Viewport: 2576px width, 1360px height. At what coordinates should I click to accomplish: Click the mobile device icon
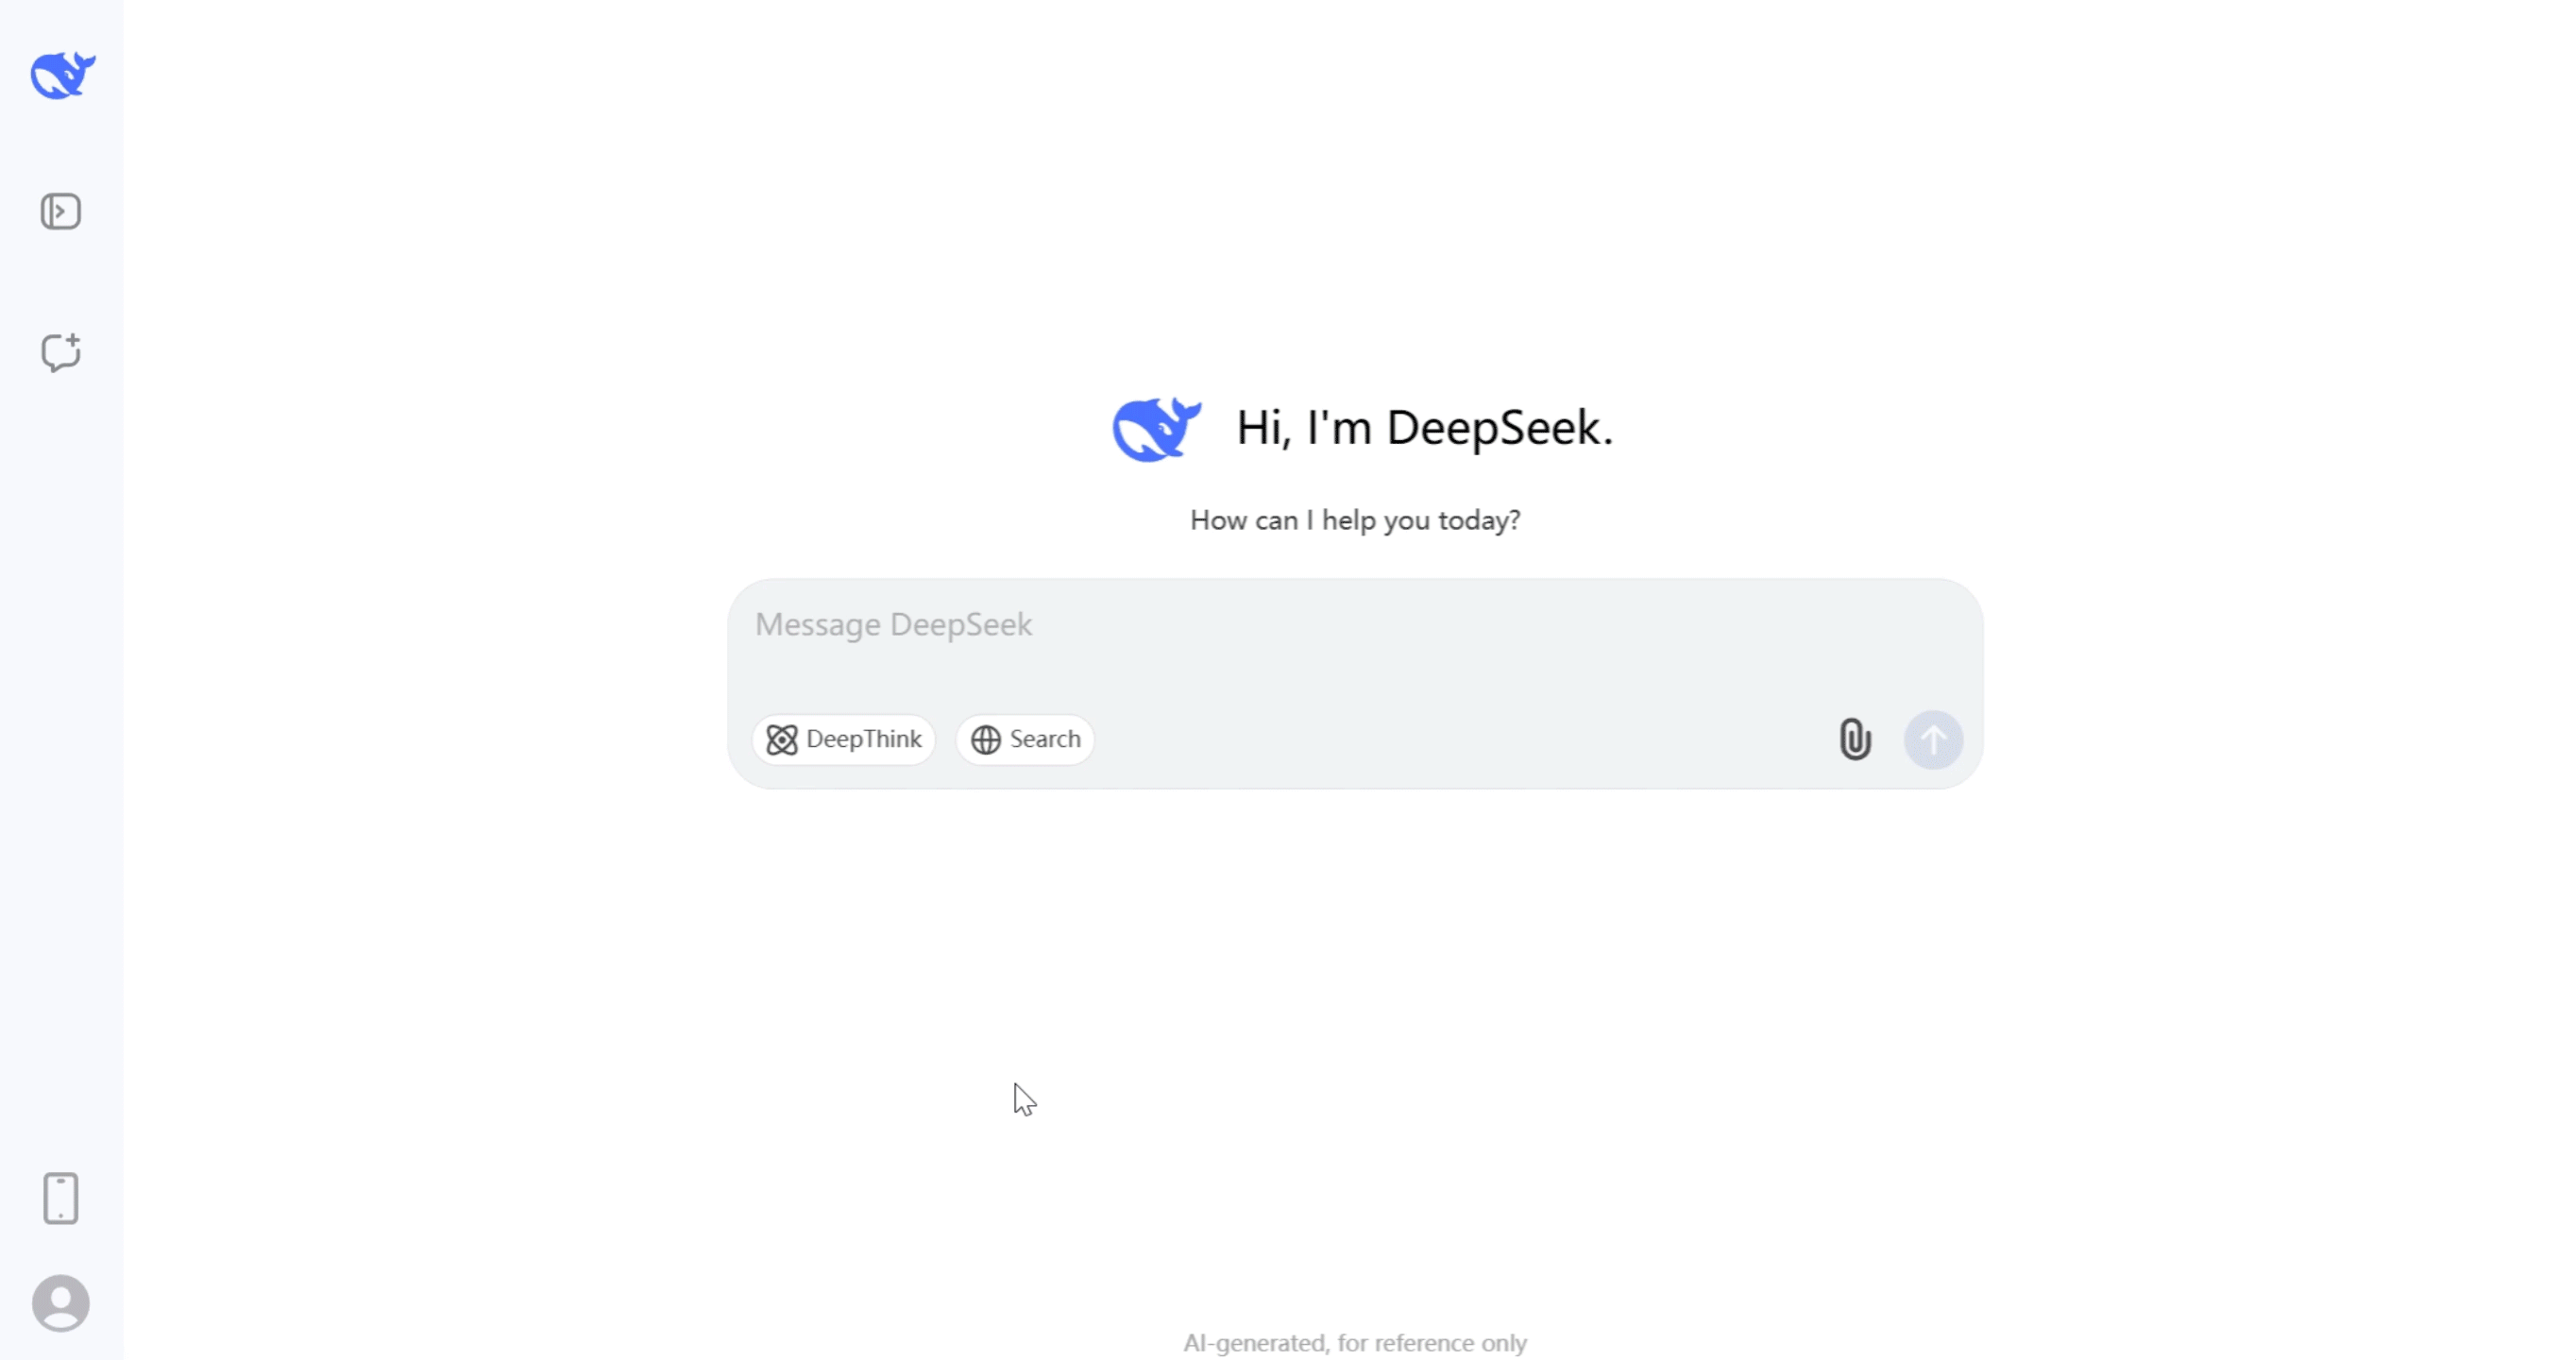pyautogui.click(x=59, y=1197)
